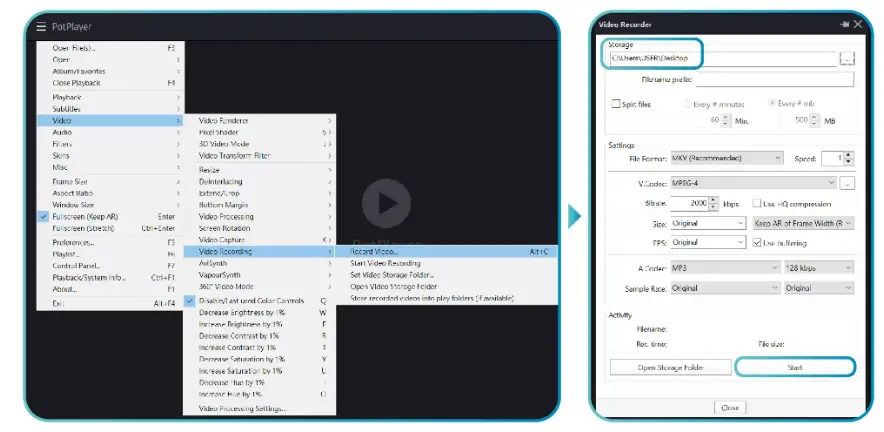Click the Close button in Video Recorder
The height and width of the screenshot is (432, 884).
click(730, 407)
